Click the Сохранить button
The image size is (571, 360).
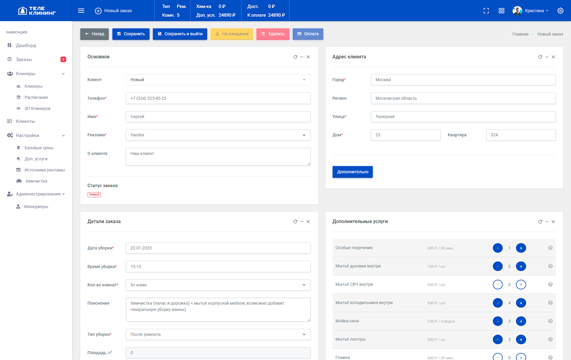[131, 34]
